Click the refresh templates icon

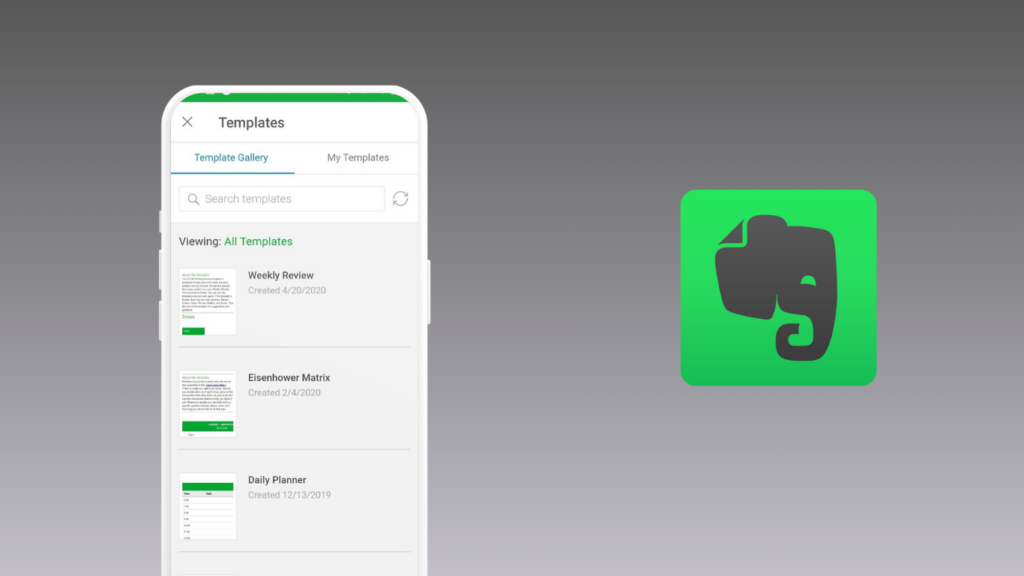(x=400, y=199)
